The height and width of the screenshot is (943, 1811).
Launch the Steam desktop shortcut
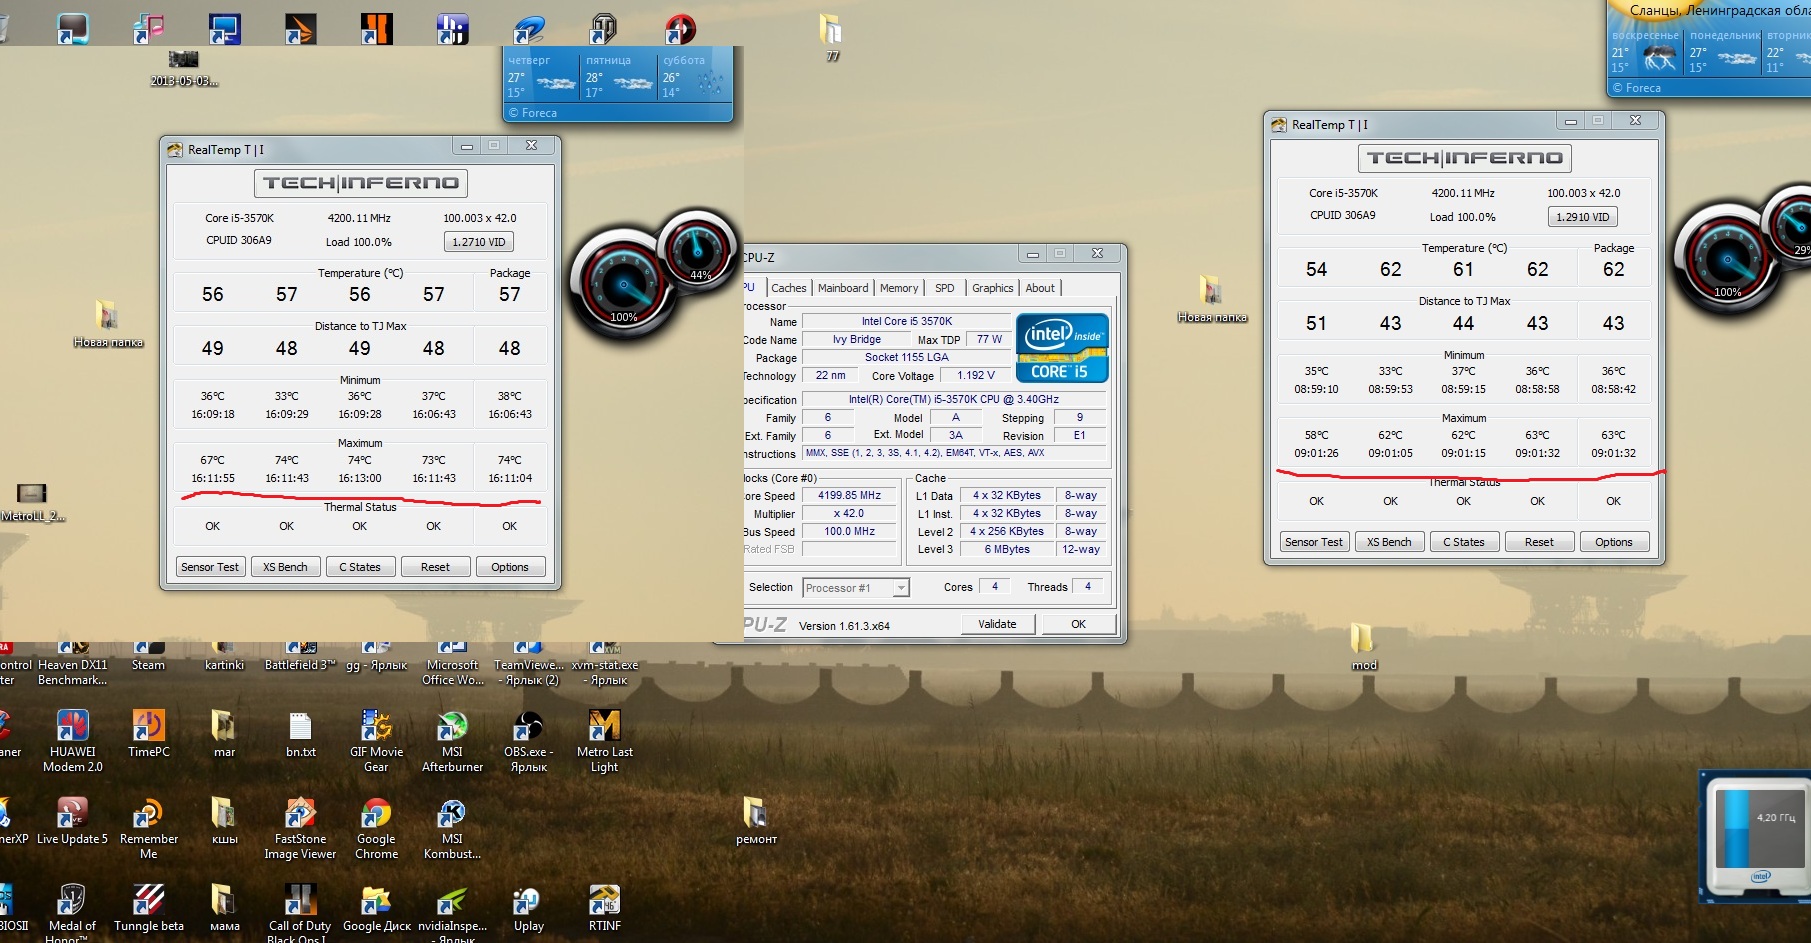pyautogui.click(x=148, y=652)
